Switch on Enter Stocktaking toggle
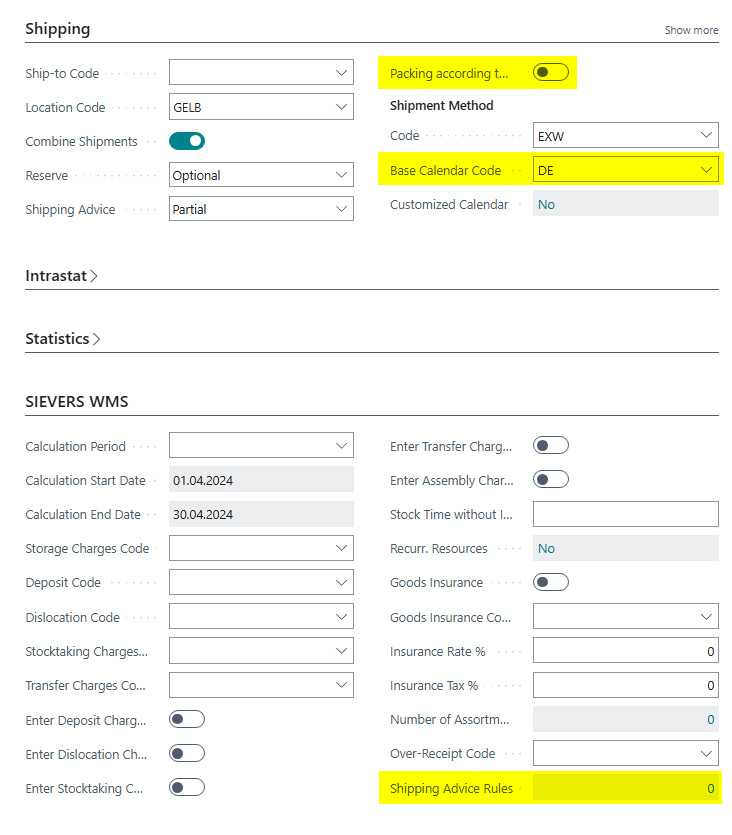This screenshot has height=835, width=732. (187, 787)
